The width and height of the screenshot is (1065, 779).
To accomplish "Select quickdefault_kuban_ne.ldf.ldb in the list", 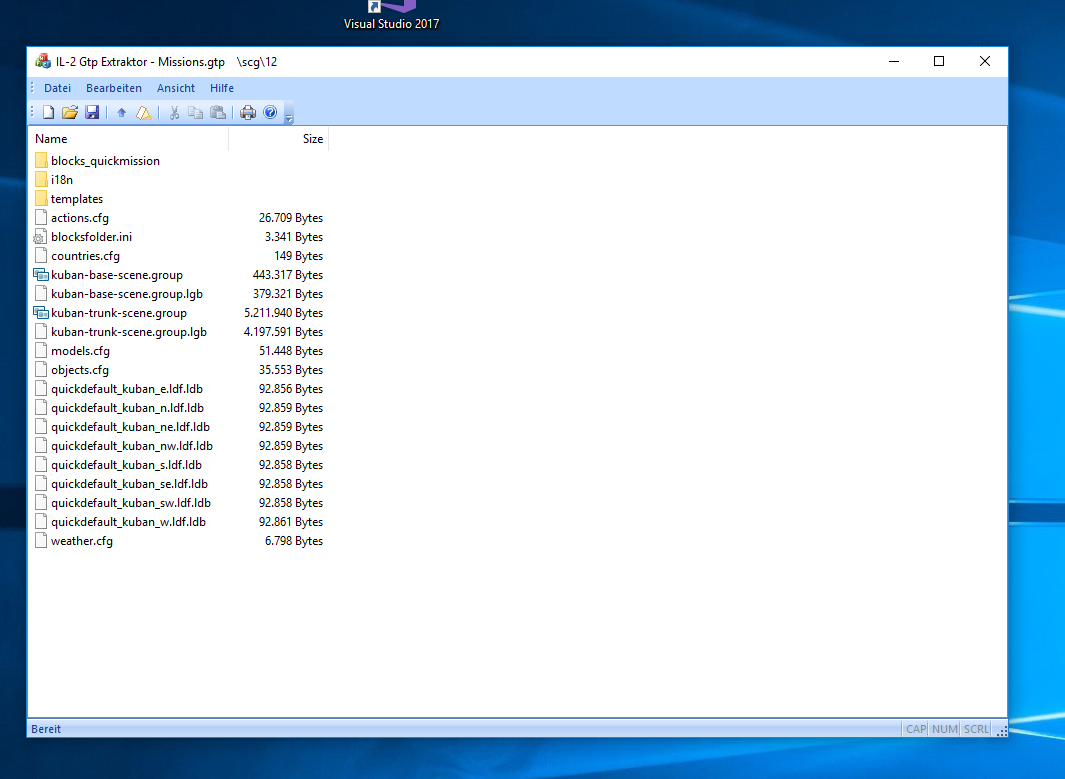I will coord(130,427).
